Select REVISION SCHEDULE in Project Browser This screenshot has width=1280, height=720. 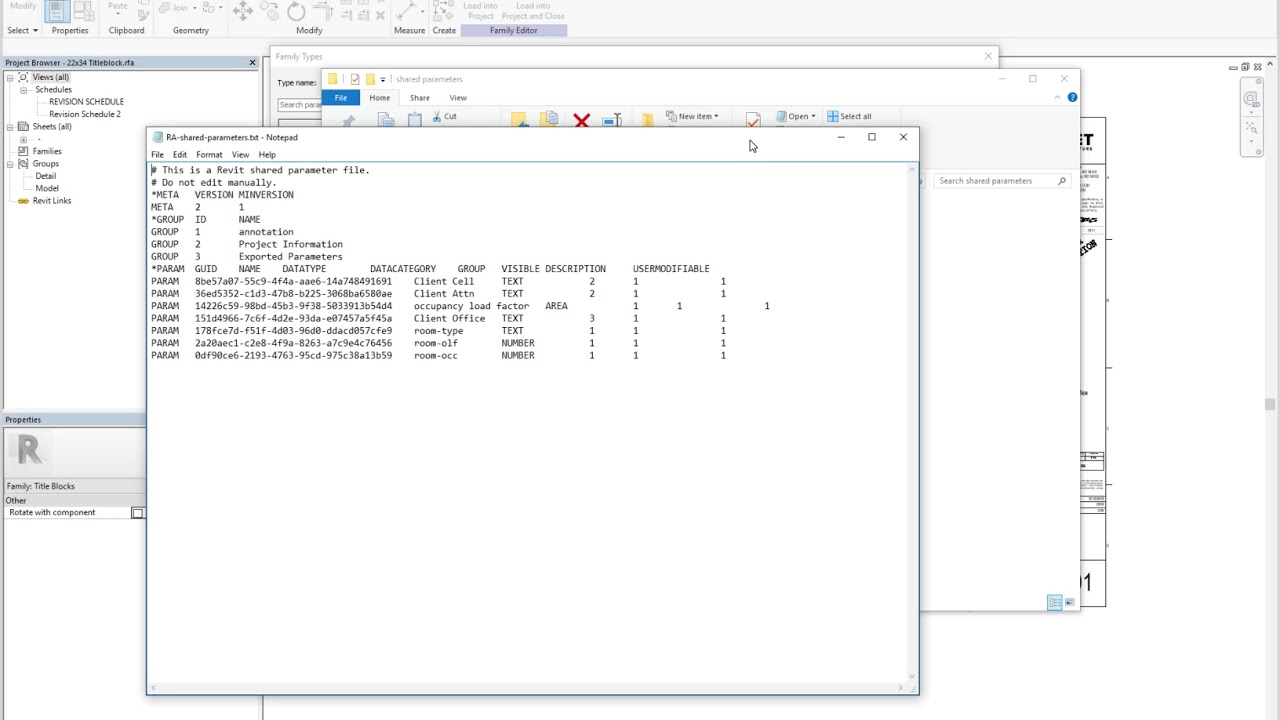86,102
